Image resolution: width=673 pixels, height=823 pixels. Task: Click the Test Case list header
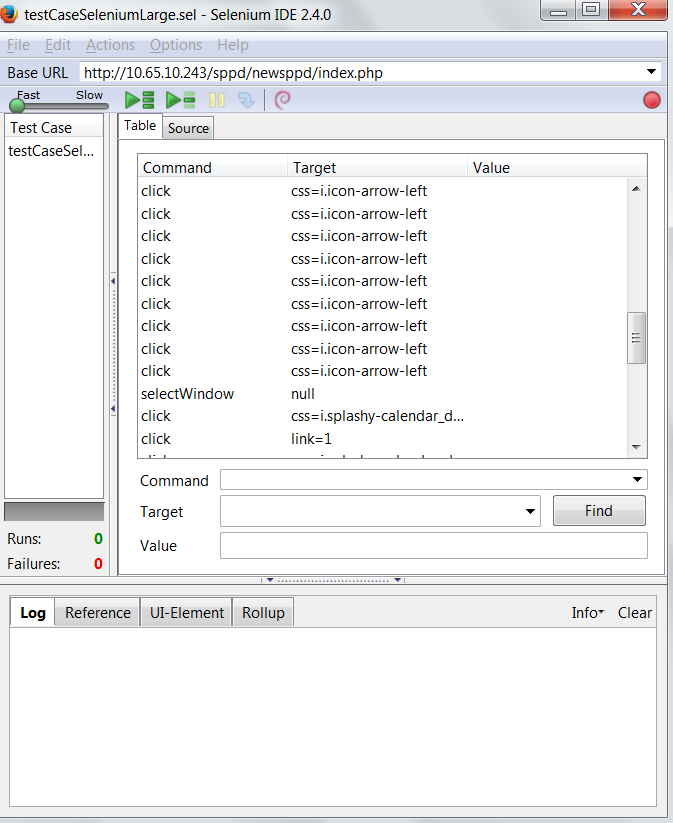(x=54, y=128)
